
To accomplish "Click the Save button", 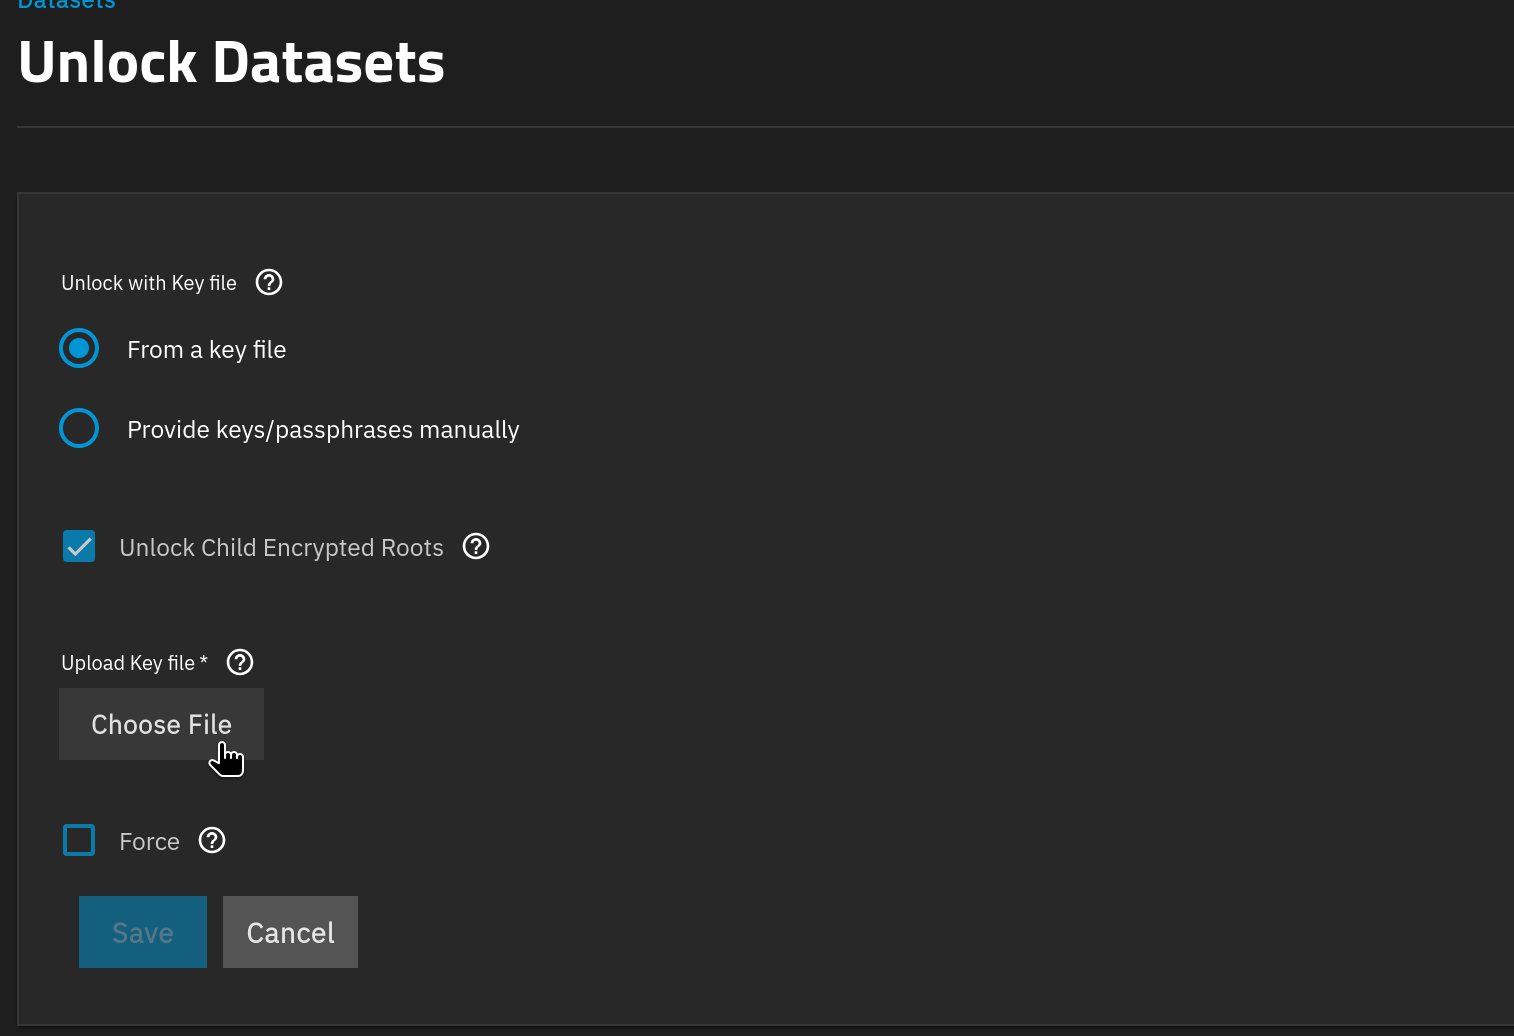I will pyautogui.click(x=143, y=932).
